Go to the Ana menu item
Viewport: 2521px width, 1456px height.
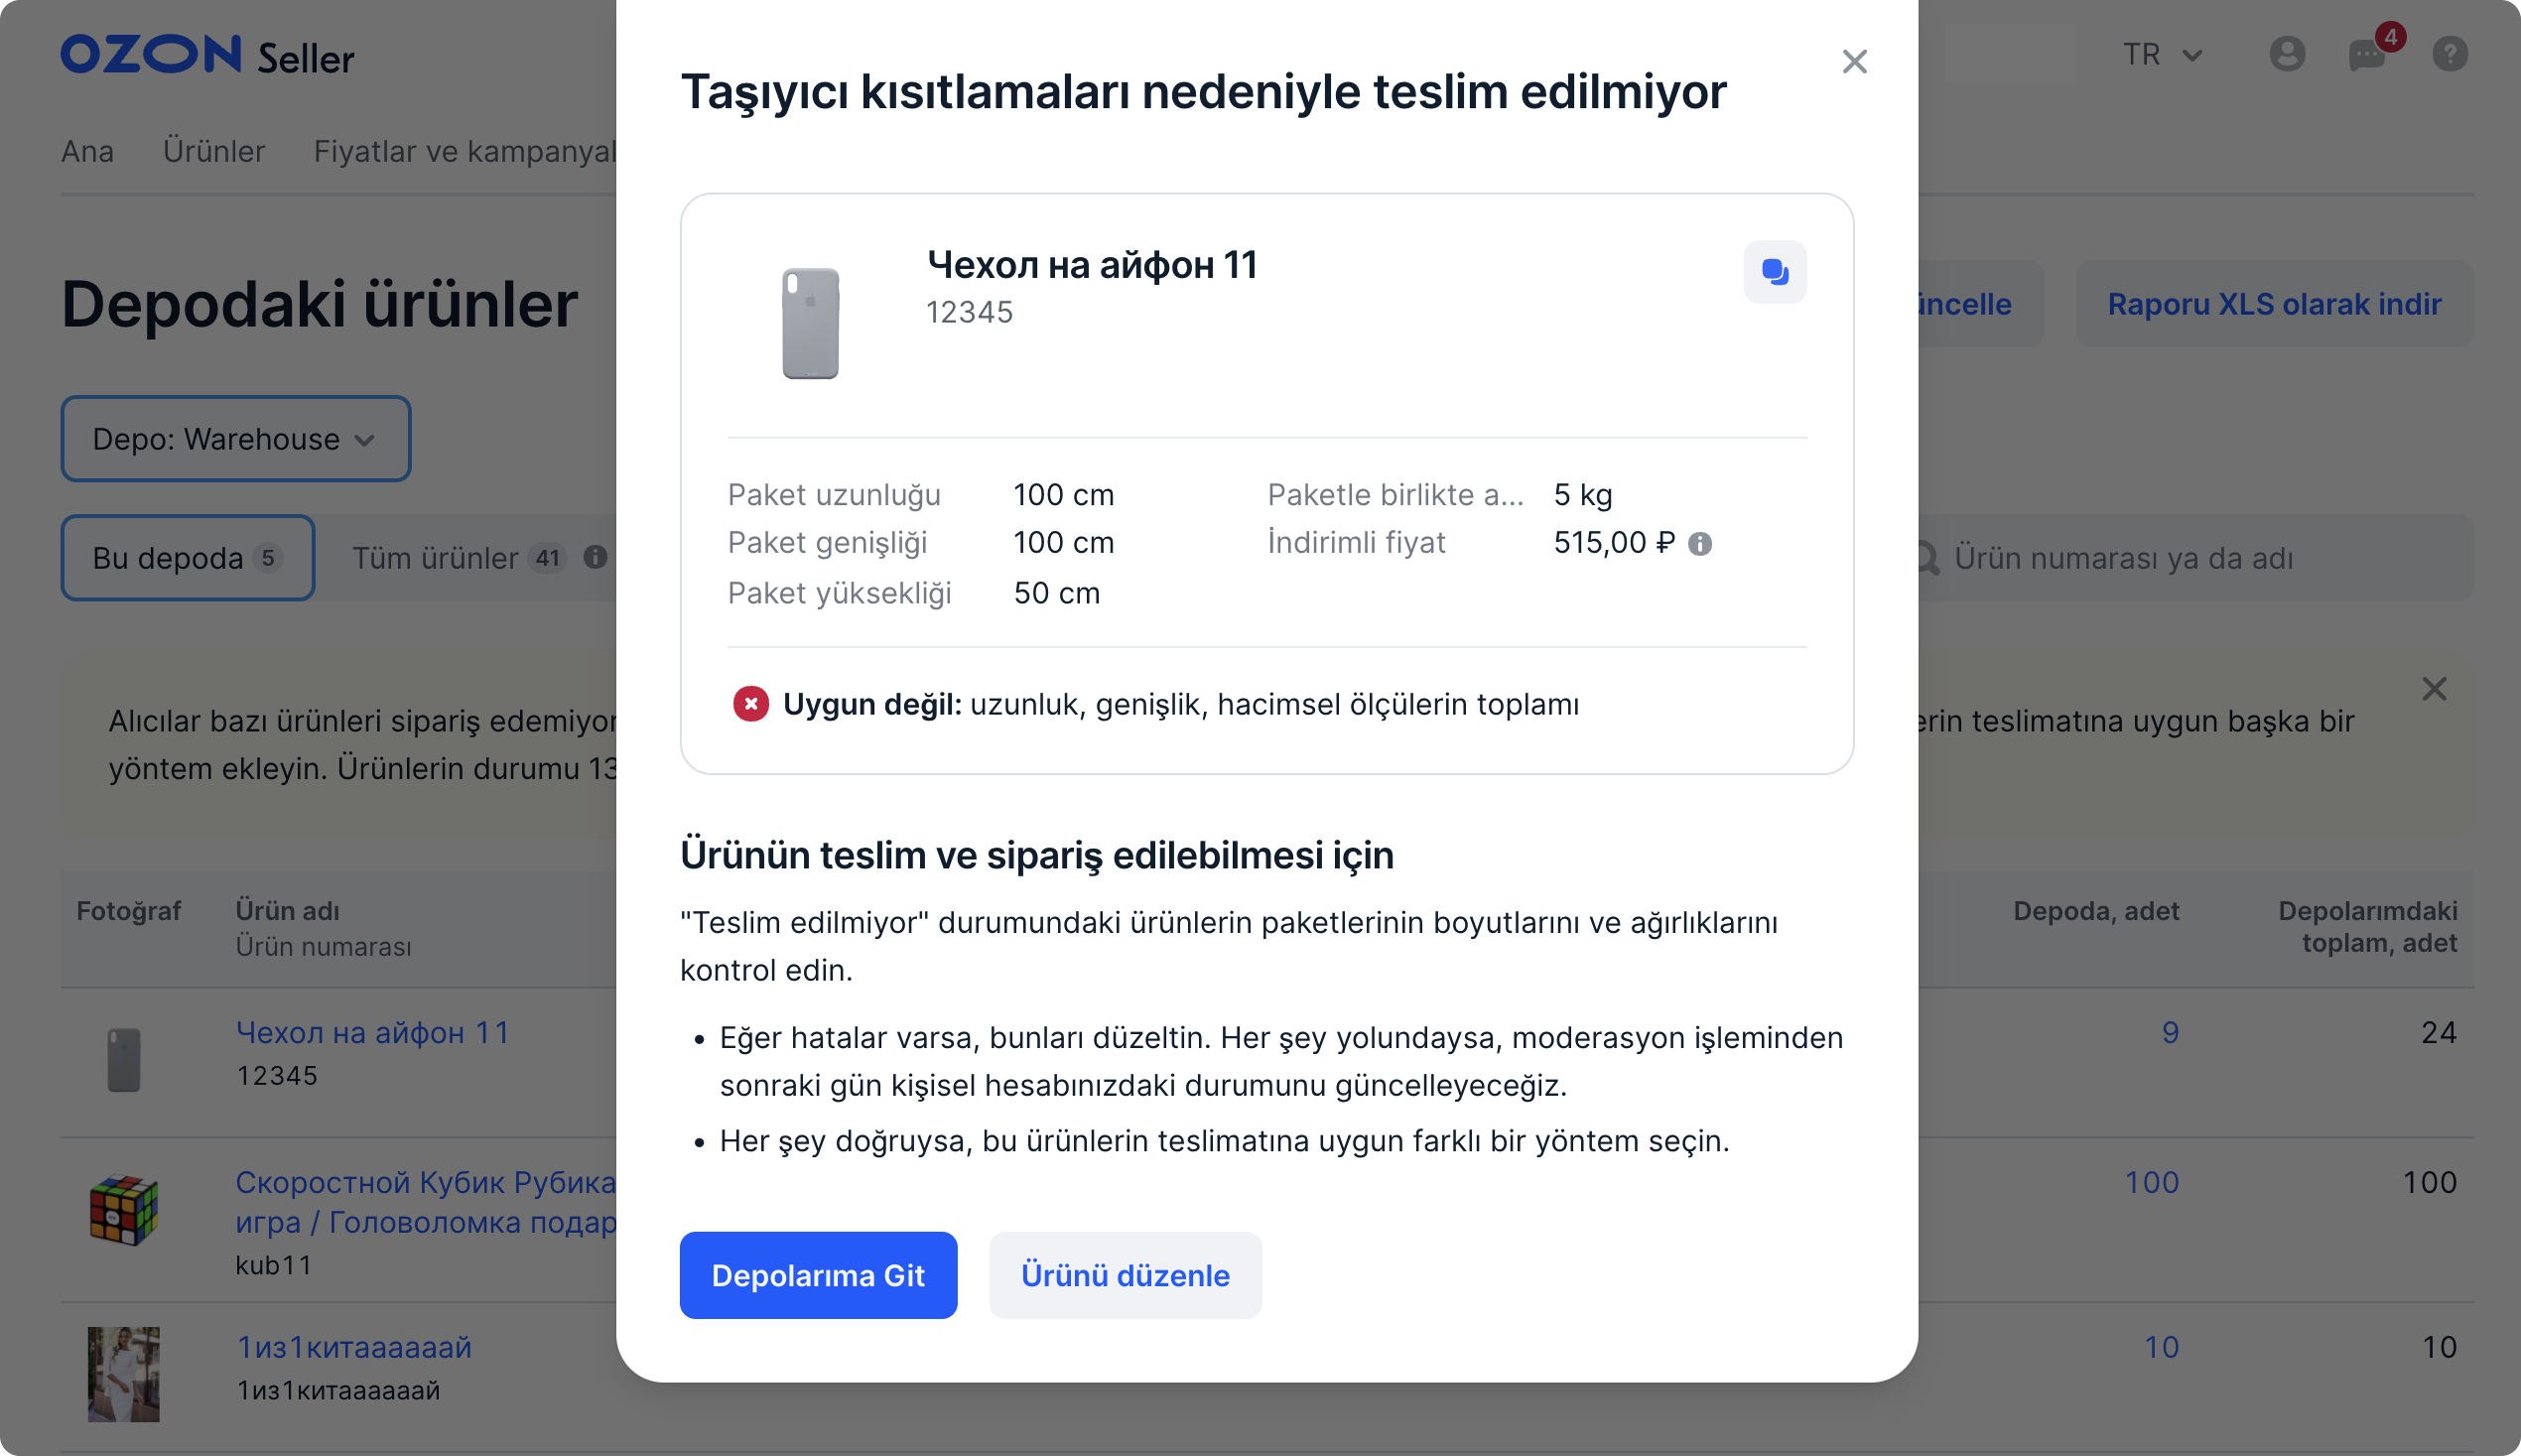pyautogui.click(x=87, y=151)
